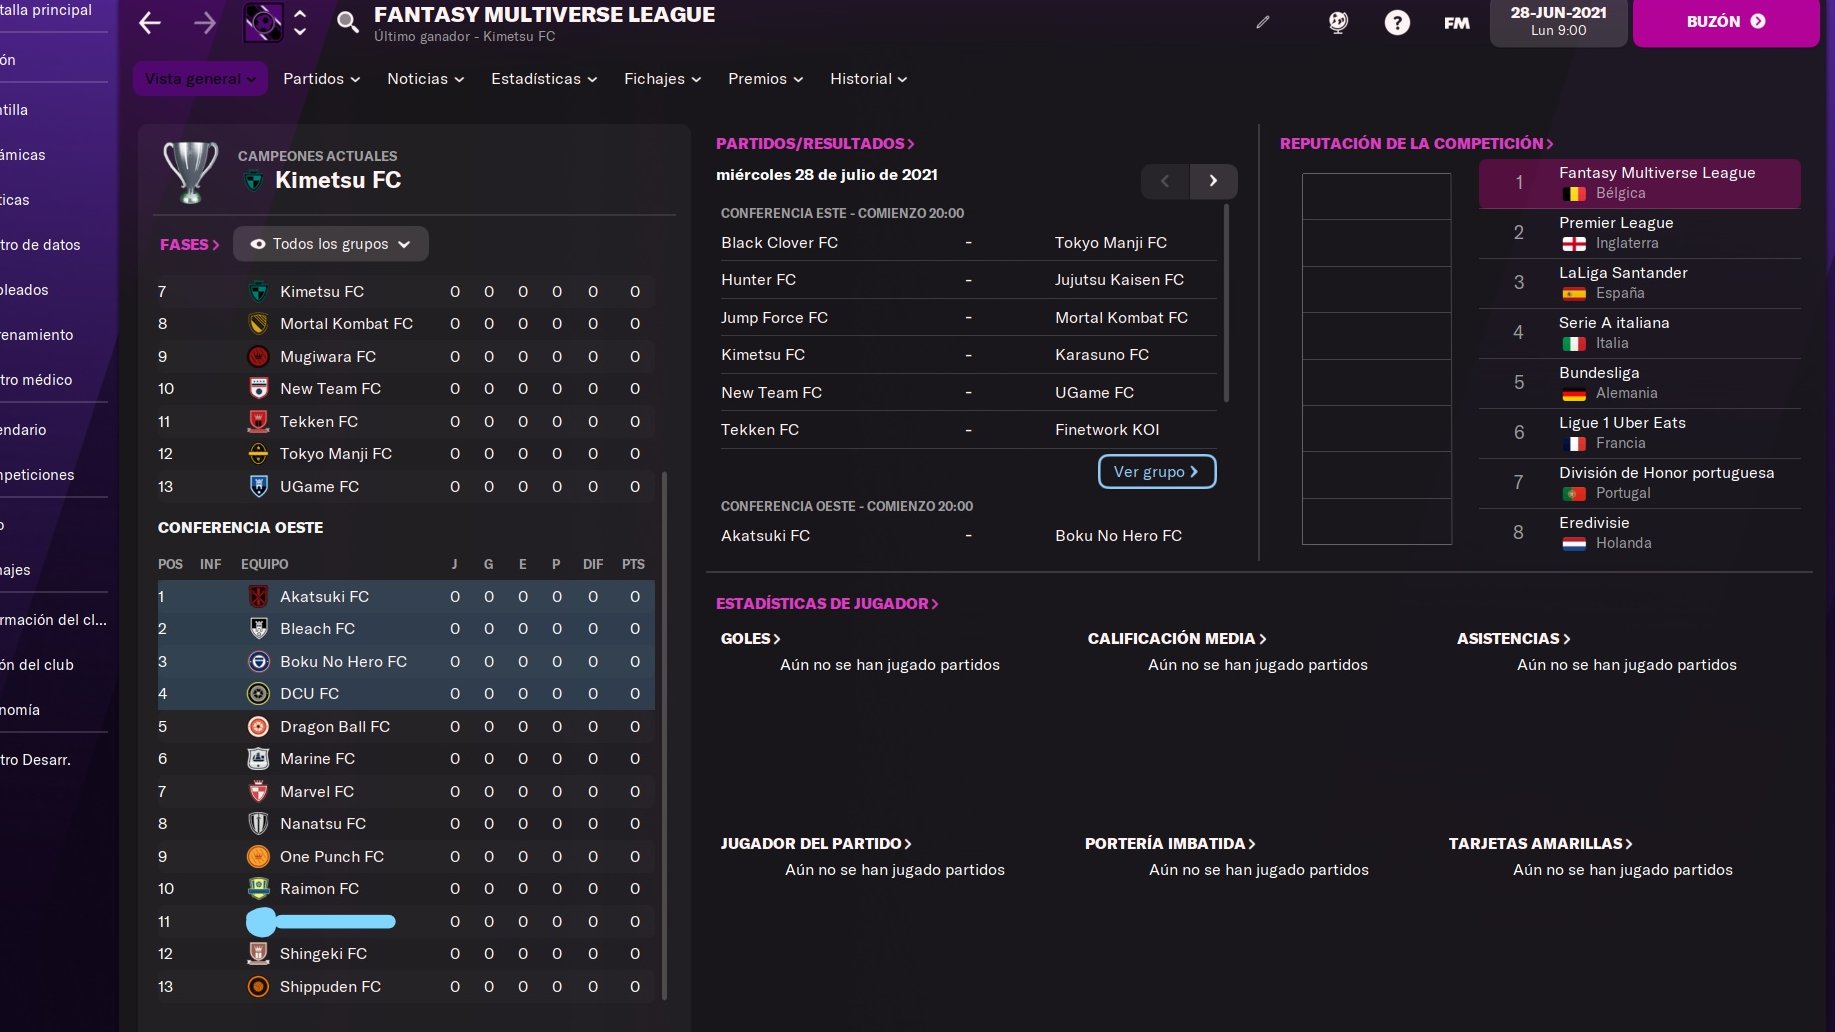Viewport: 1835px width, 1032px height.
Task: Go forward with the right arrow
Action: coord(205,23)
